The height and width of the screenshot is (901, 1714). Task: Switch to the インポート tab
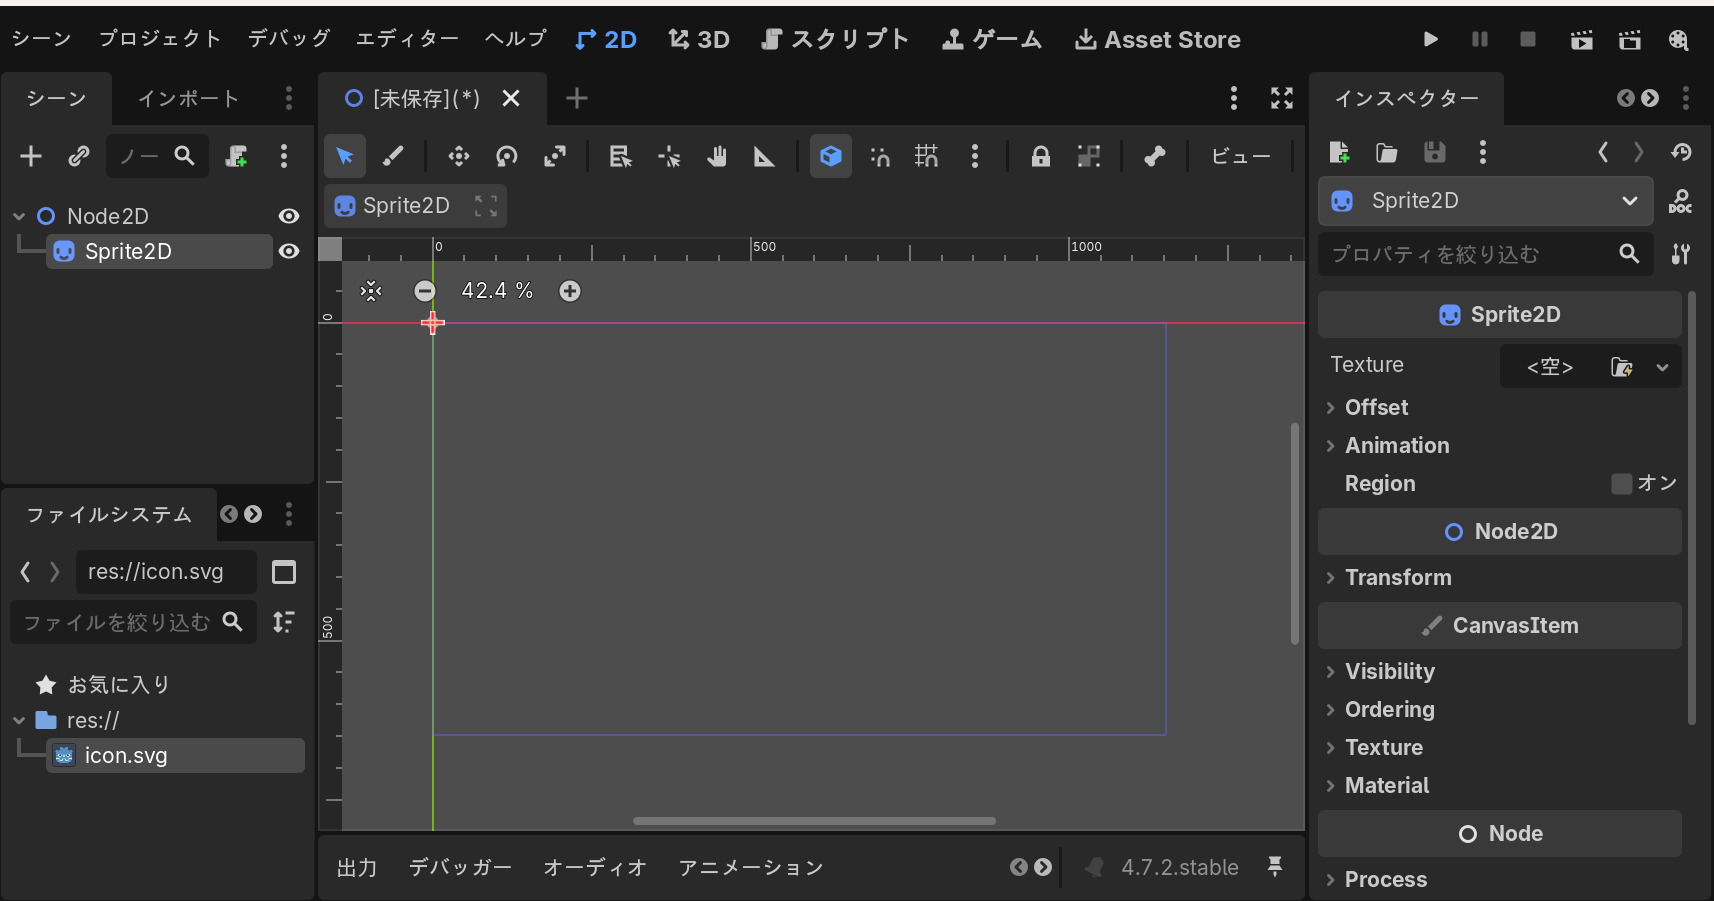[x=188, y=99]
